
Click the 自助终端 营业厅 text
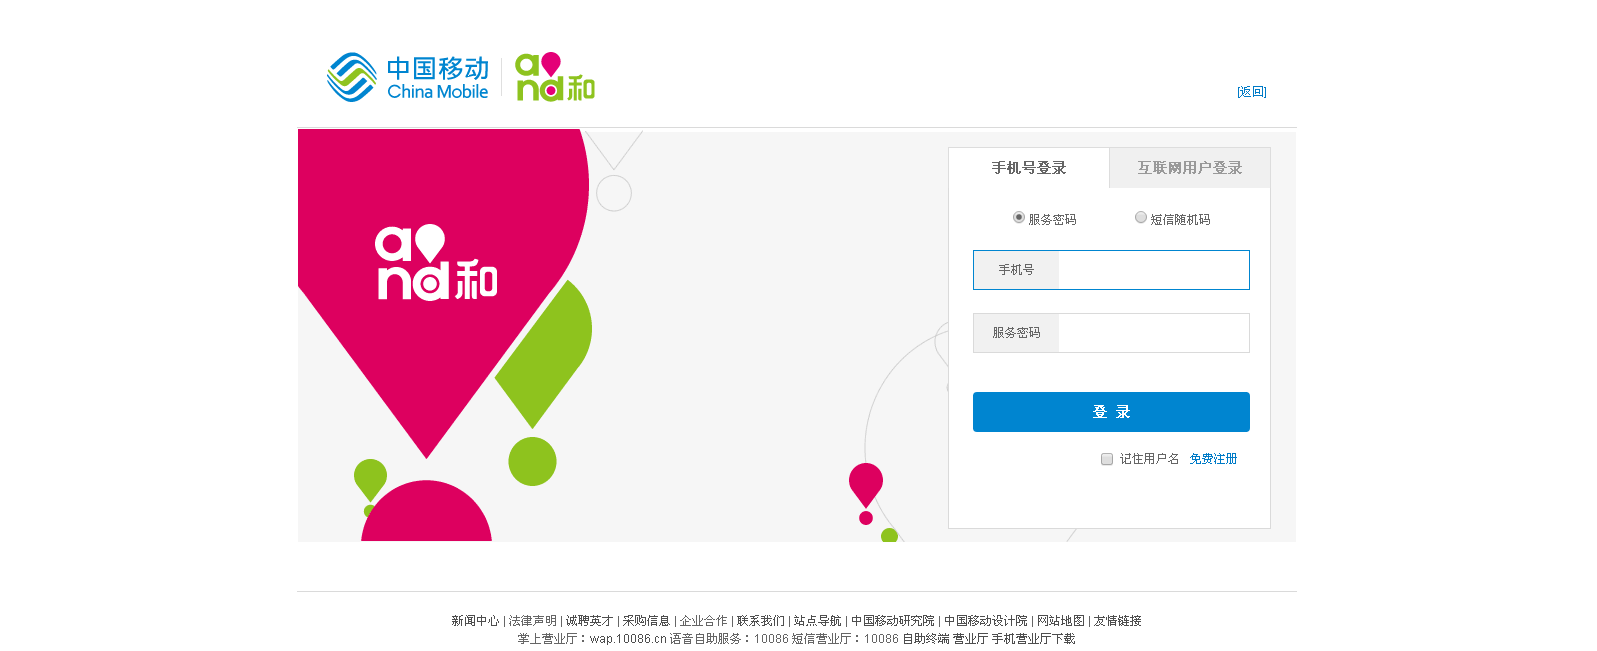point(945,639)
